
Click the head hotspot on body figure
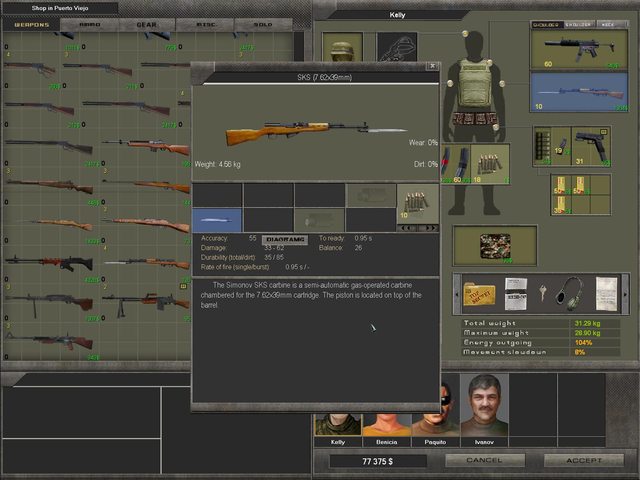465,33
